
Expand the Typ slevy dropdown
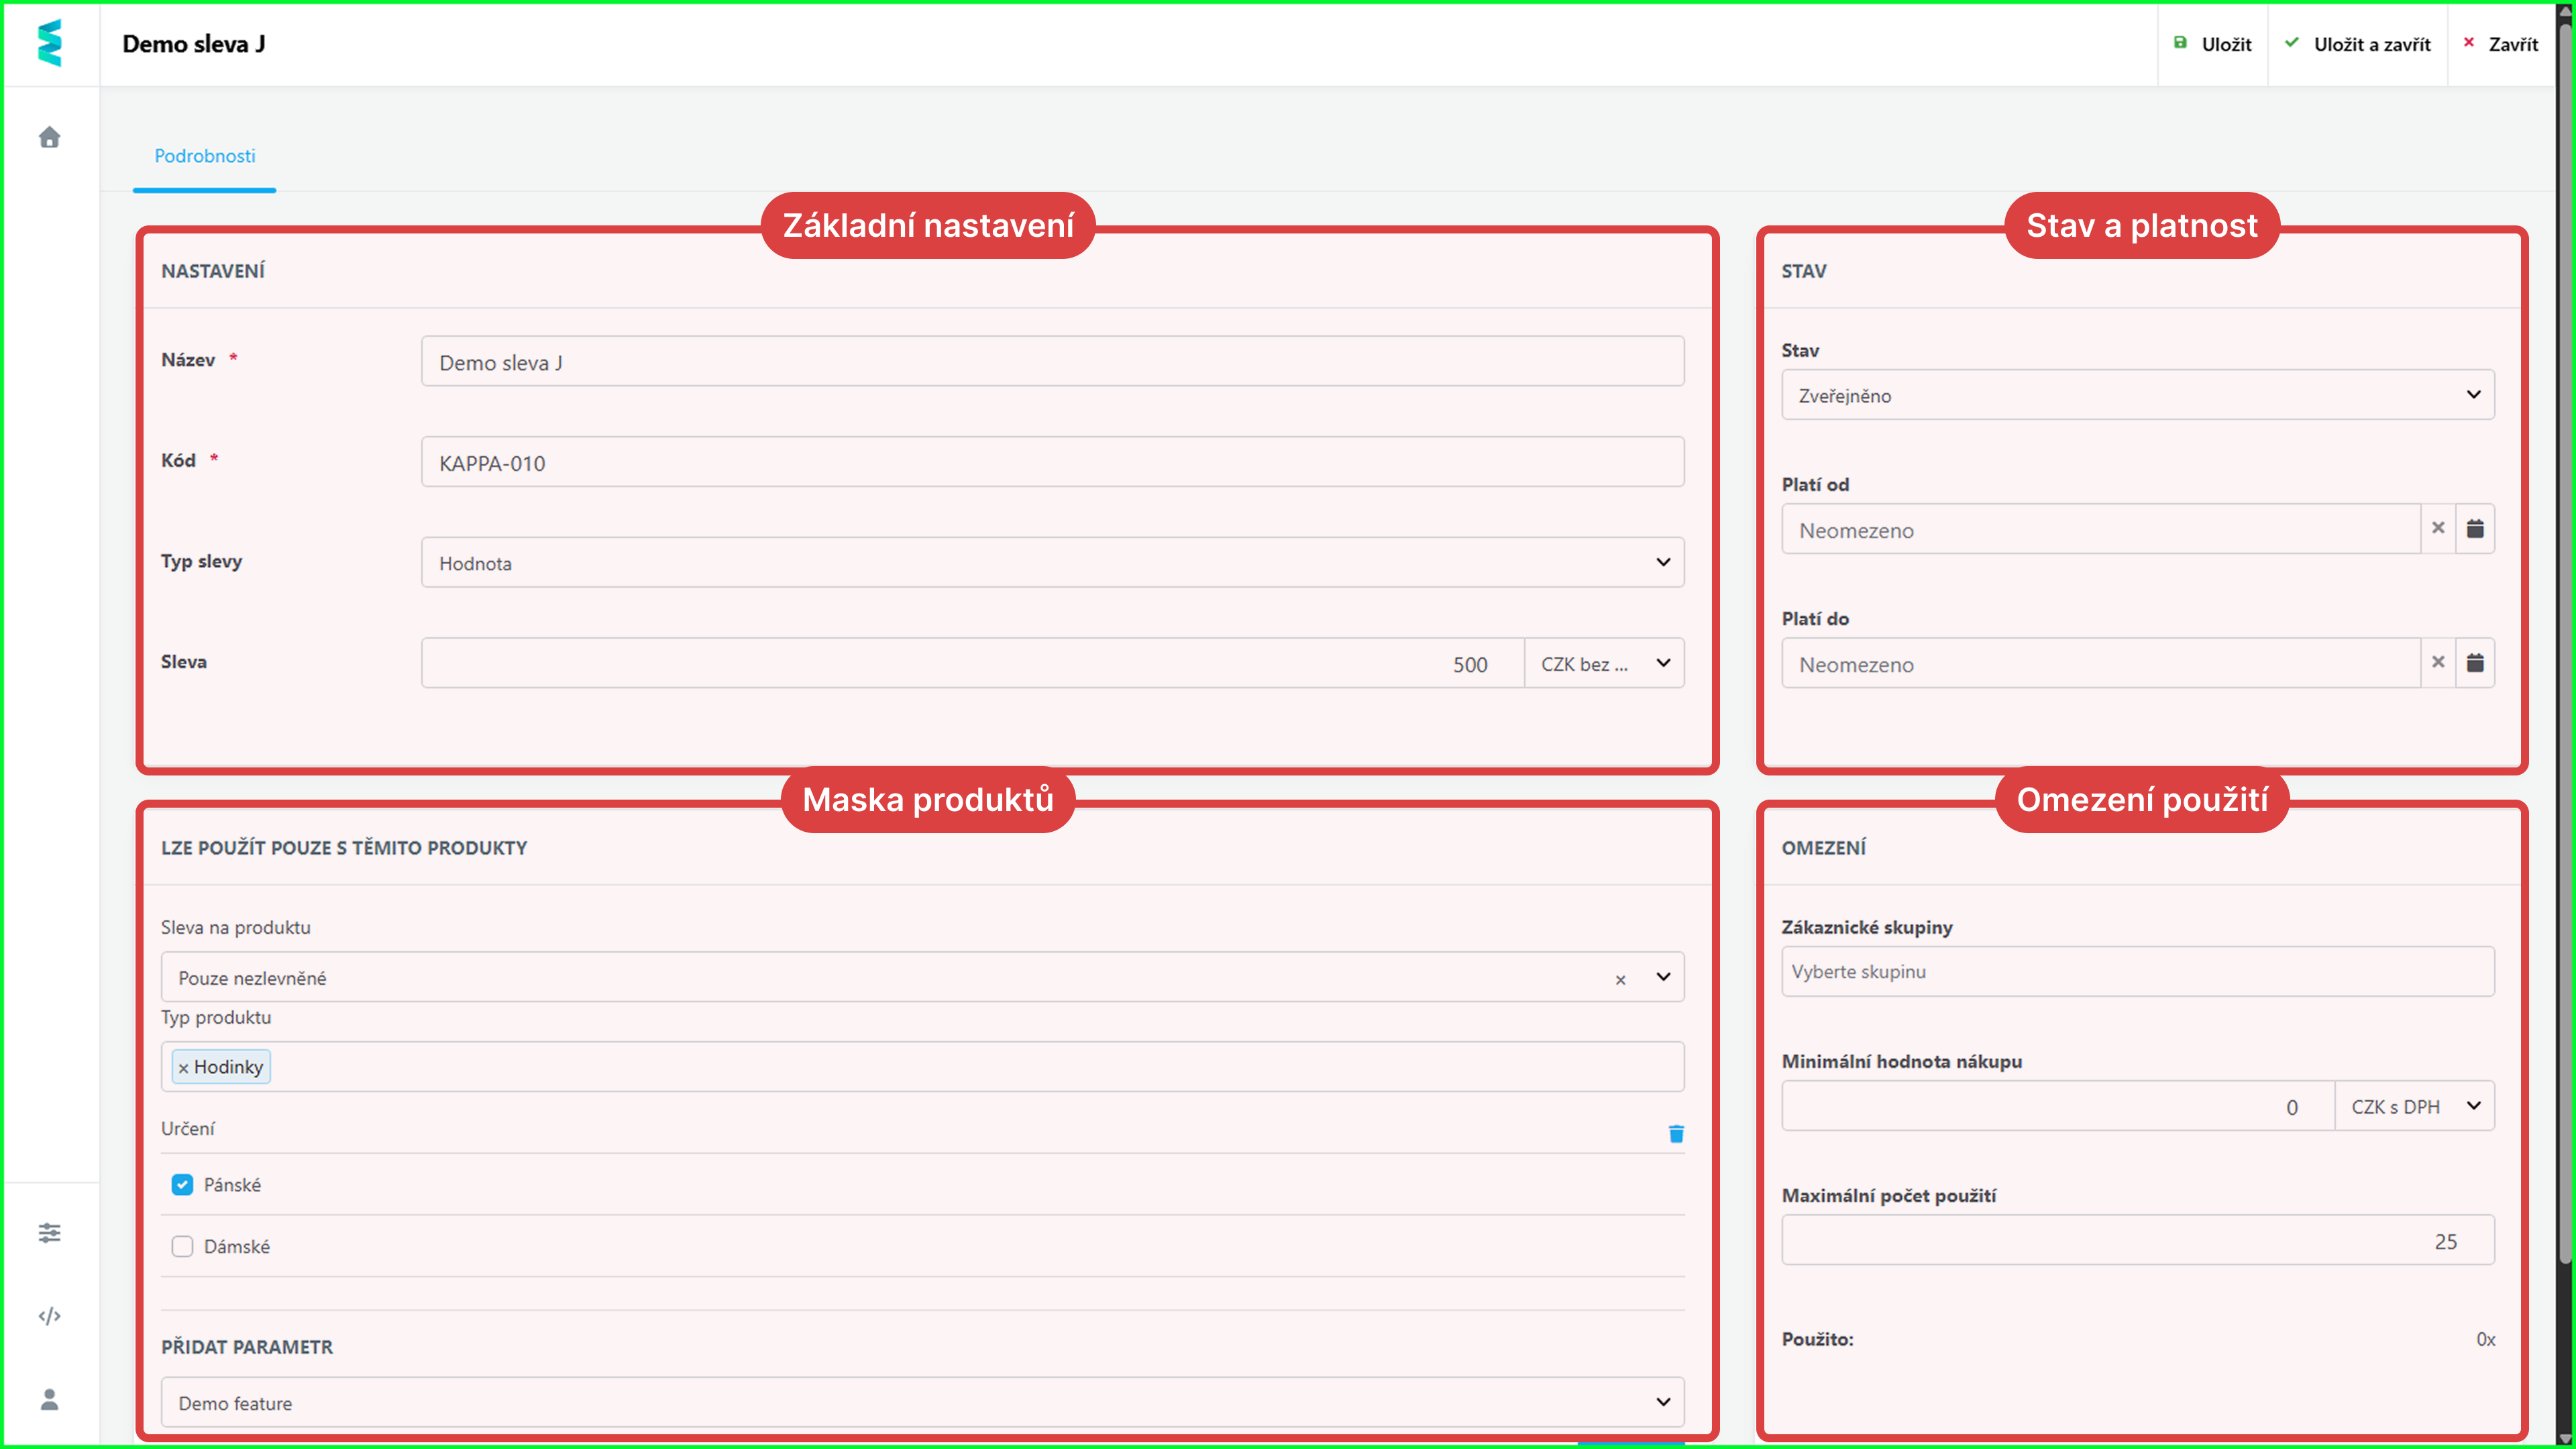pyautogui.click(x=1052, y=563)
